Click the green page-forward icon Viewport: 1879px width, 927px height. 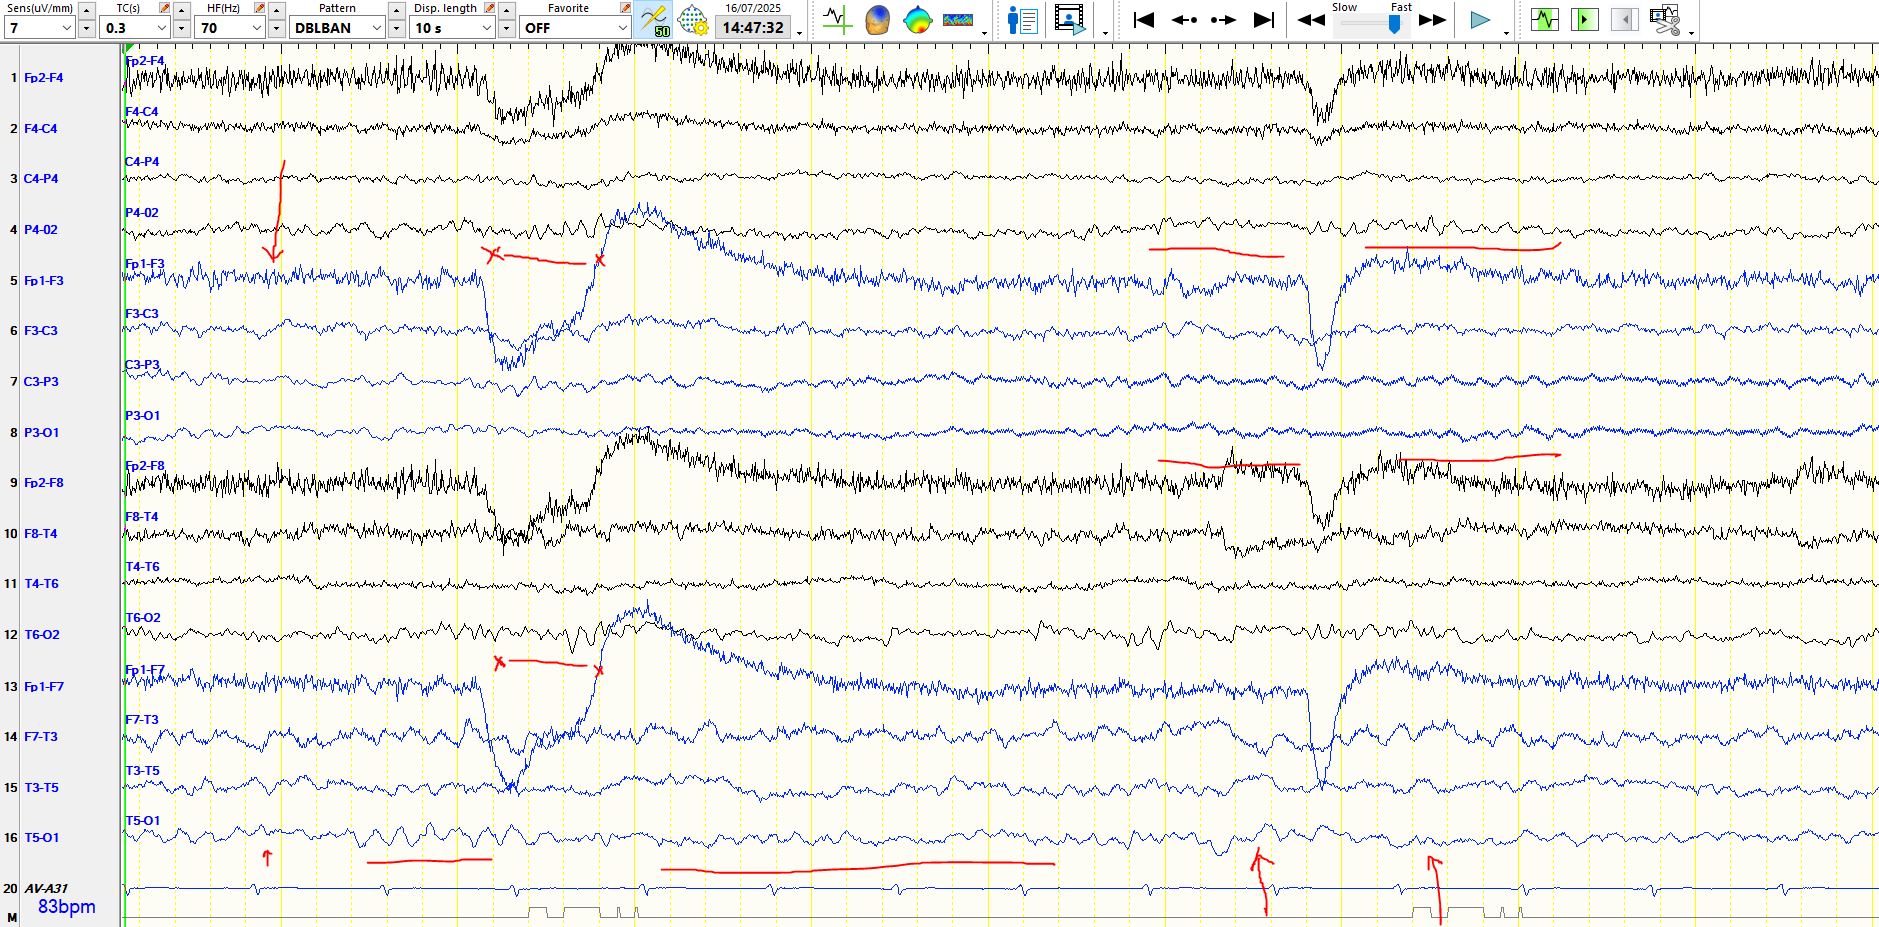tap(1585, 19)
